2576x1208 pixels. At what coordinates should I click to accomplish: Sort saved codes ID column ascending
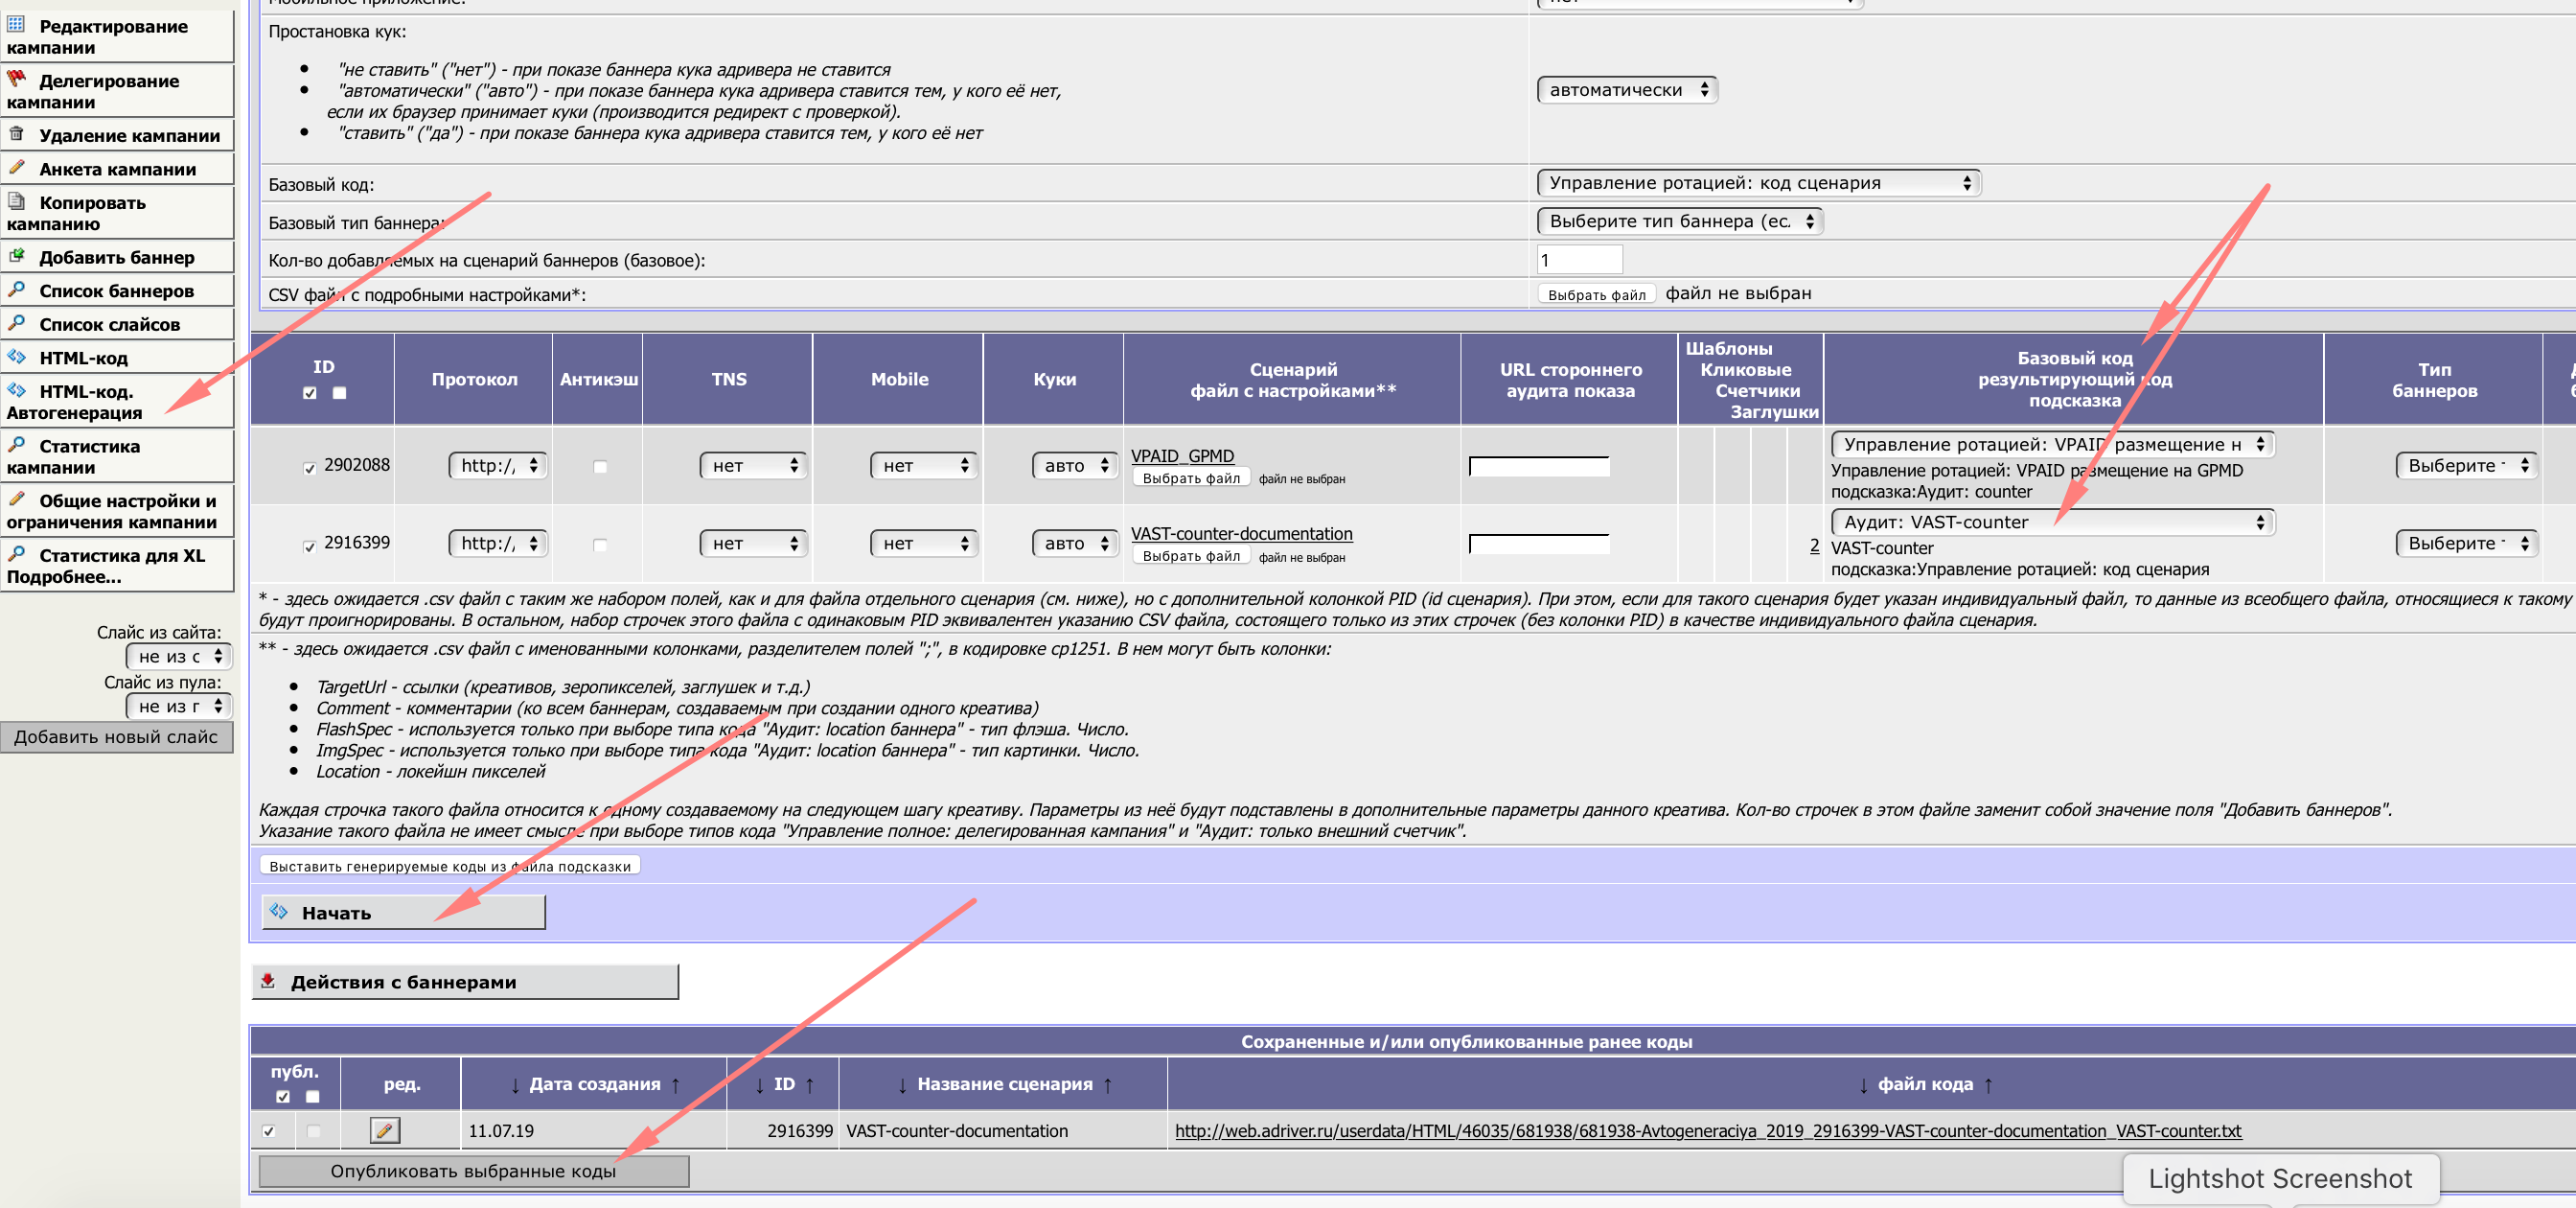click(x=809, y=1085)
